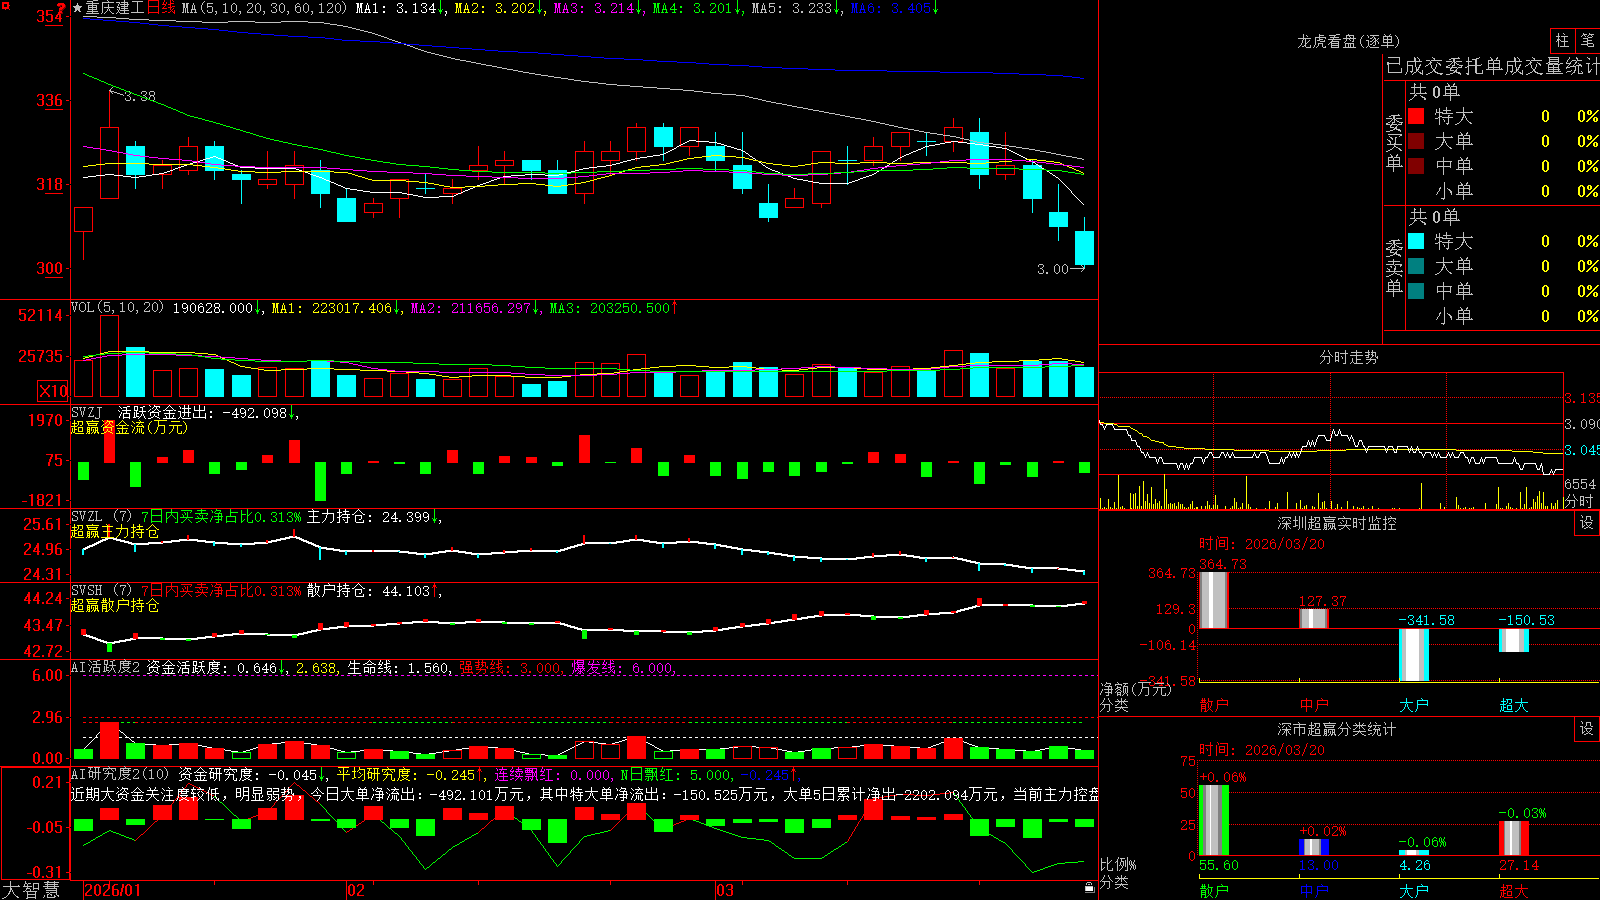Click 超赢主力持仓 label
Viewport: 1600px width, 900px height.
(115, 531)
